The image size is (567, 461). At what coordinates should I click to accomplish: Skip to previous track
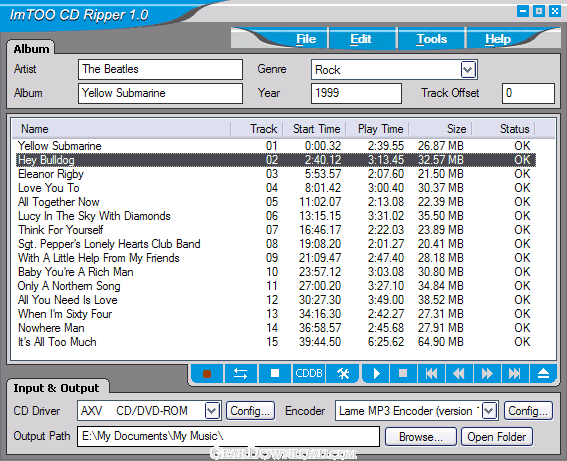tap(431, 374)
